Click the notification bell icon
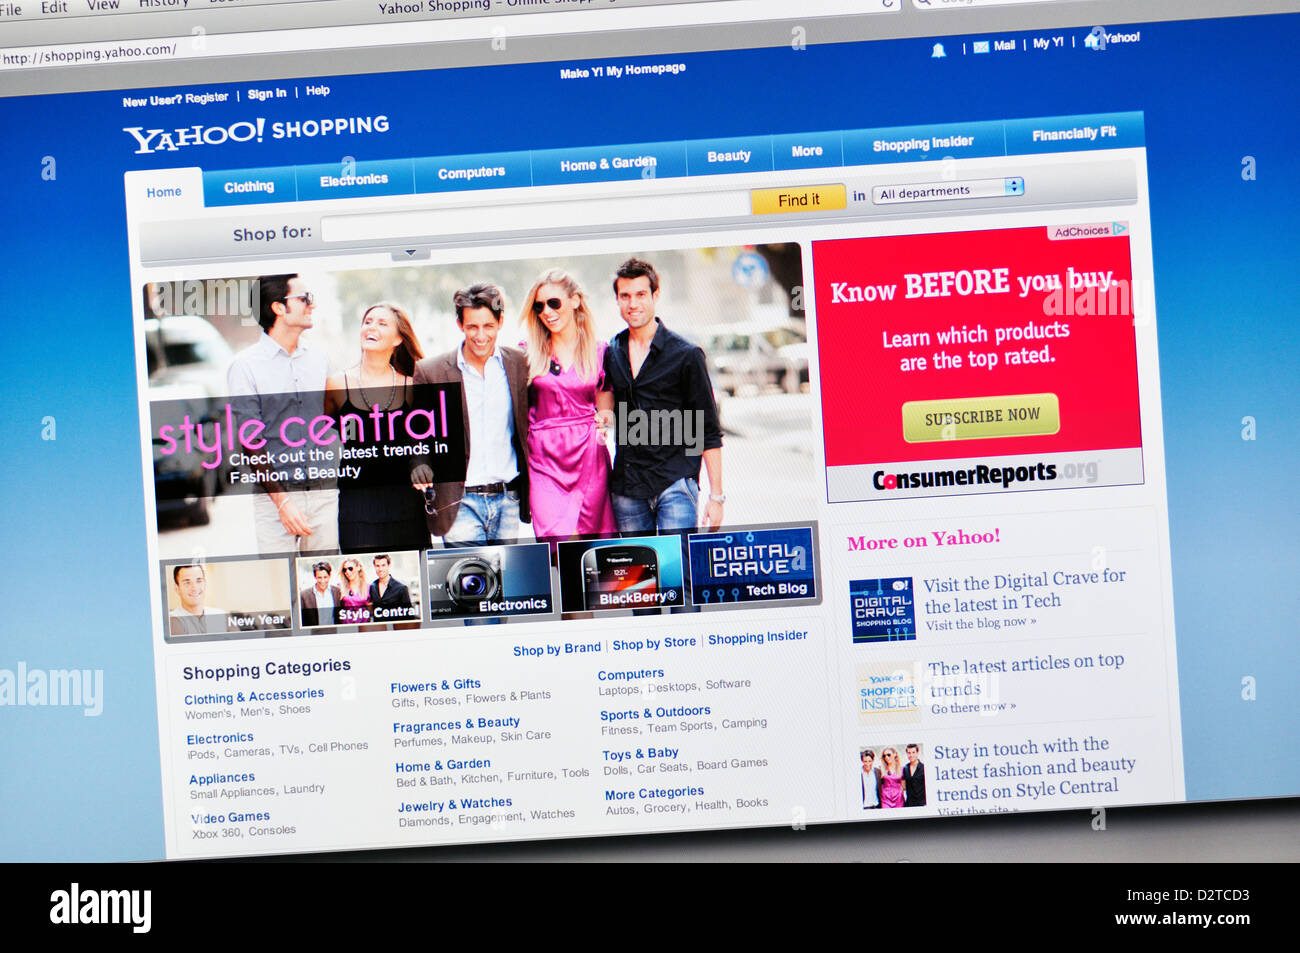This screenshot has width=1300, height=953. pos(938,50)
